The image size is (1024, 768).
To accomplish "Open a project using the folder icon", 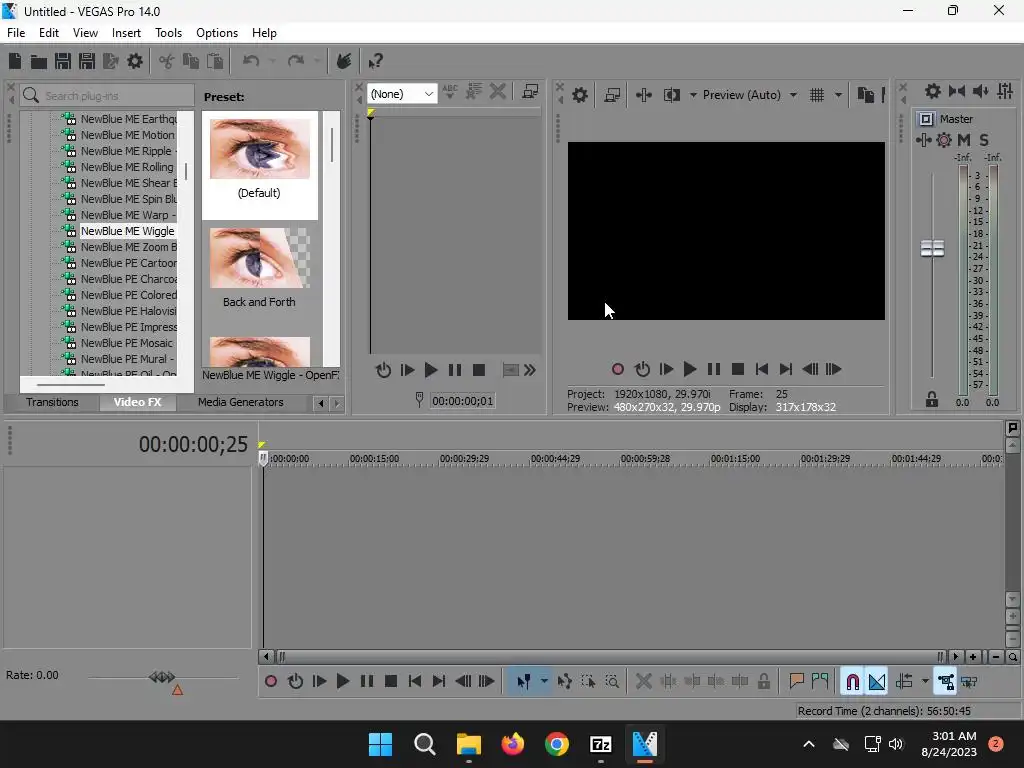I will (39, 61).
